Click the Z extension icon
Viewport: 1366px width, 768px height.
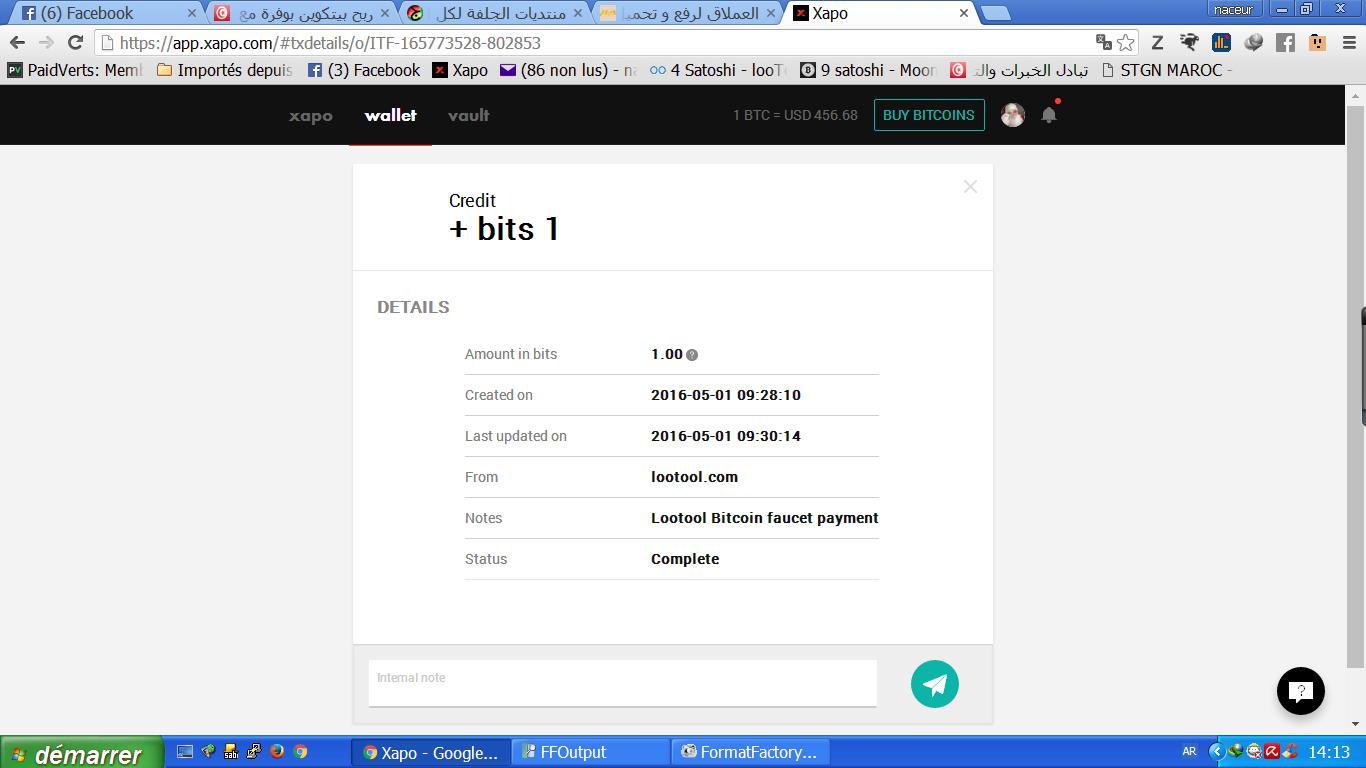[1157, 43]
